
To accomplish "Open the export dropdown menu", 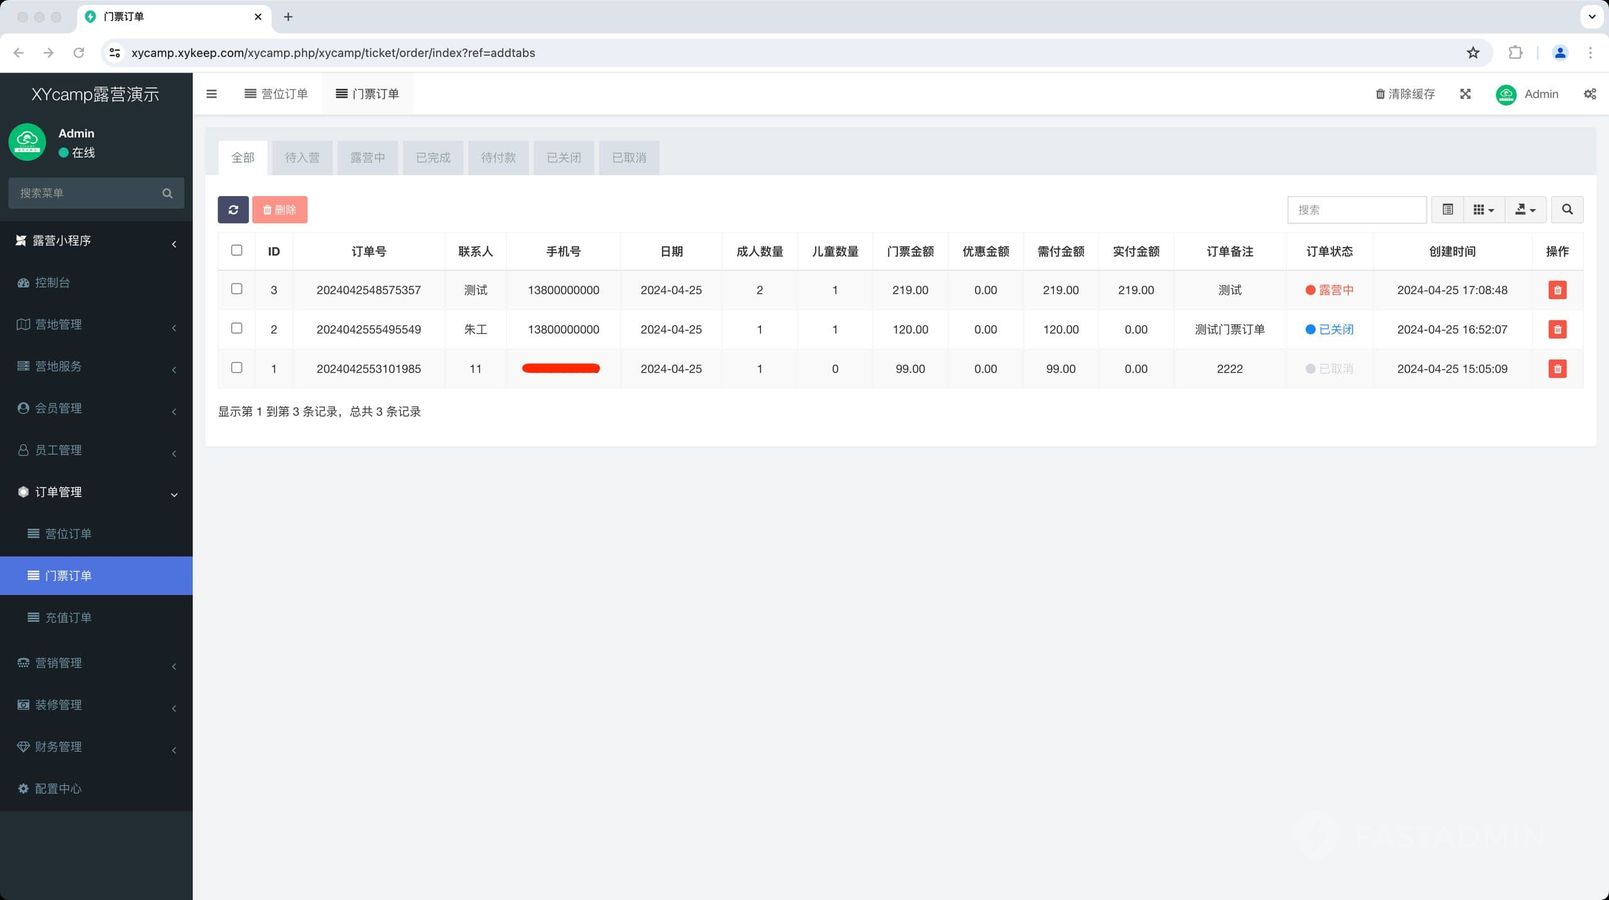I will [1525, 210].
